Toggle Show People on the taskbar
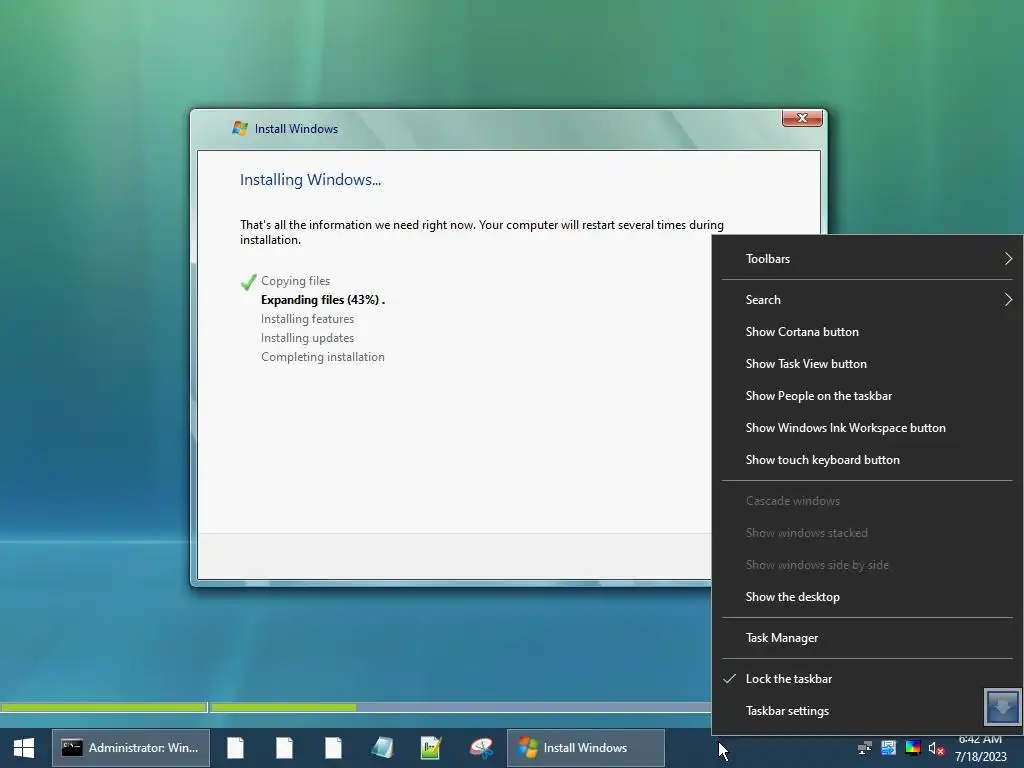 (867, 396)
